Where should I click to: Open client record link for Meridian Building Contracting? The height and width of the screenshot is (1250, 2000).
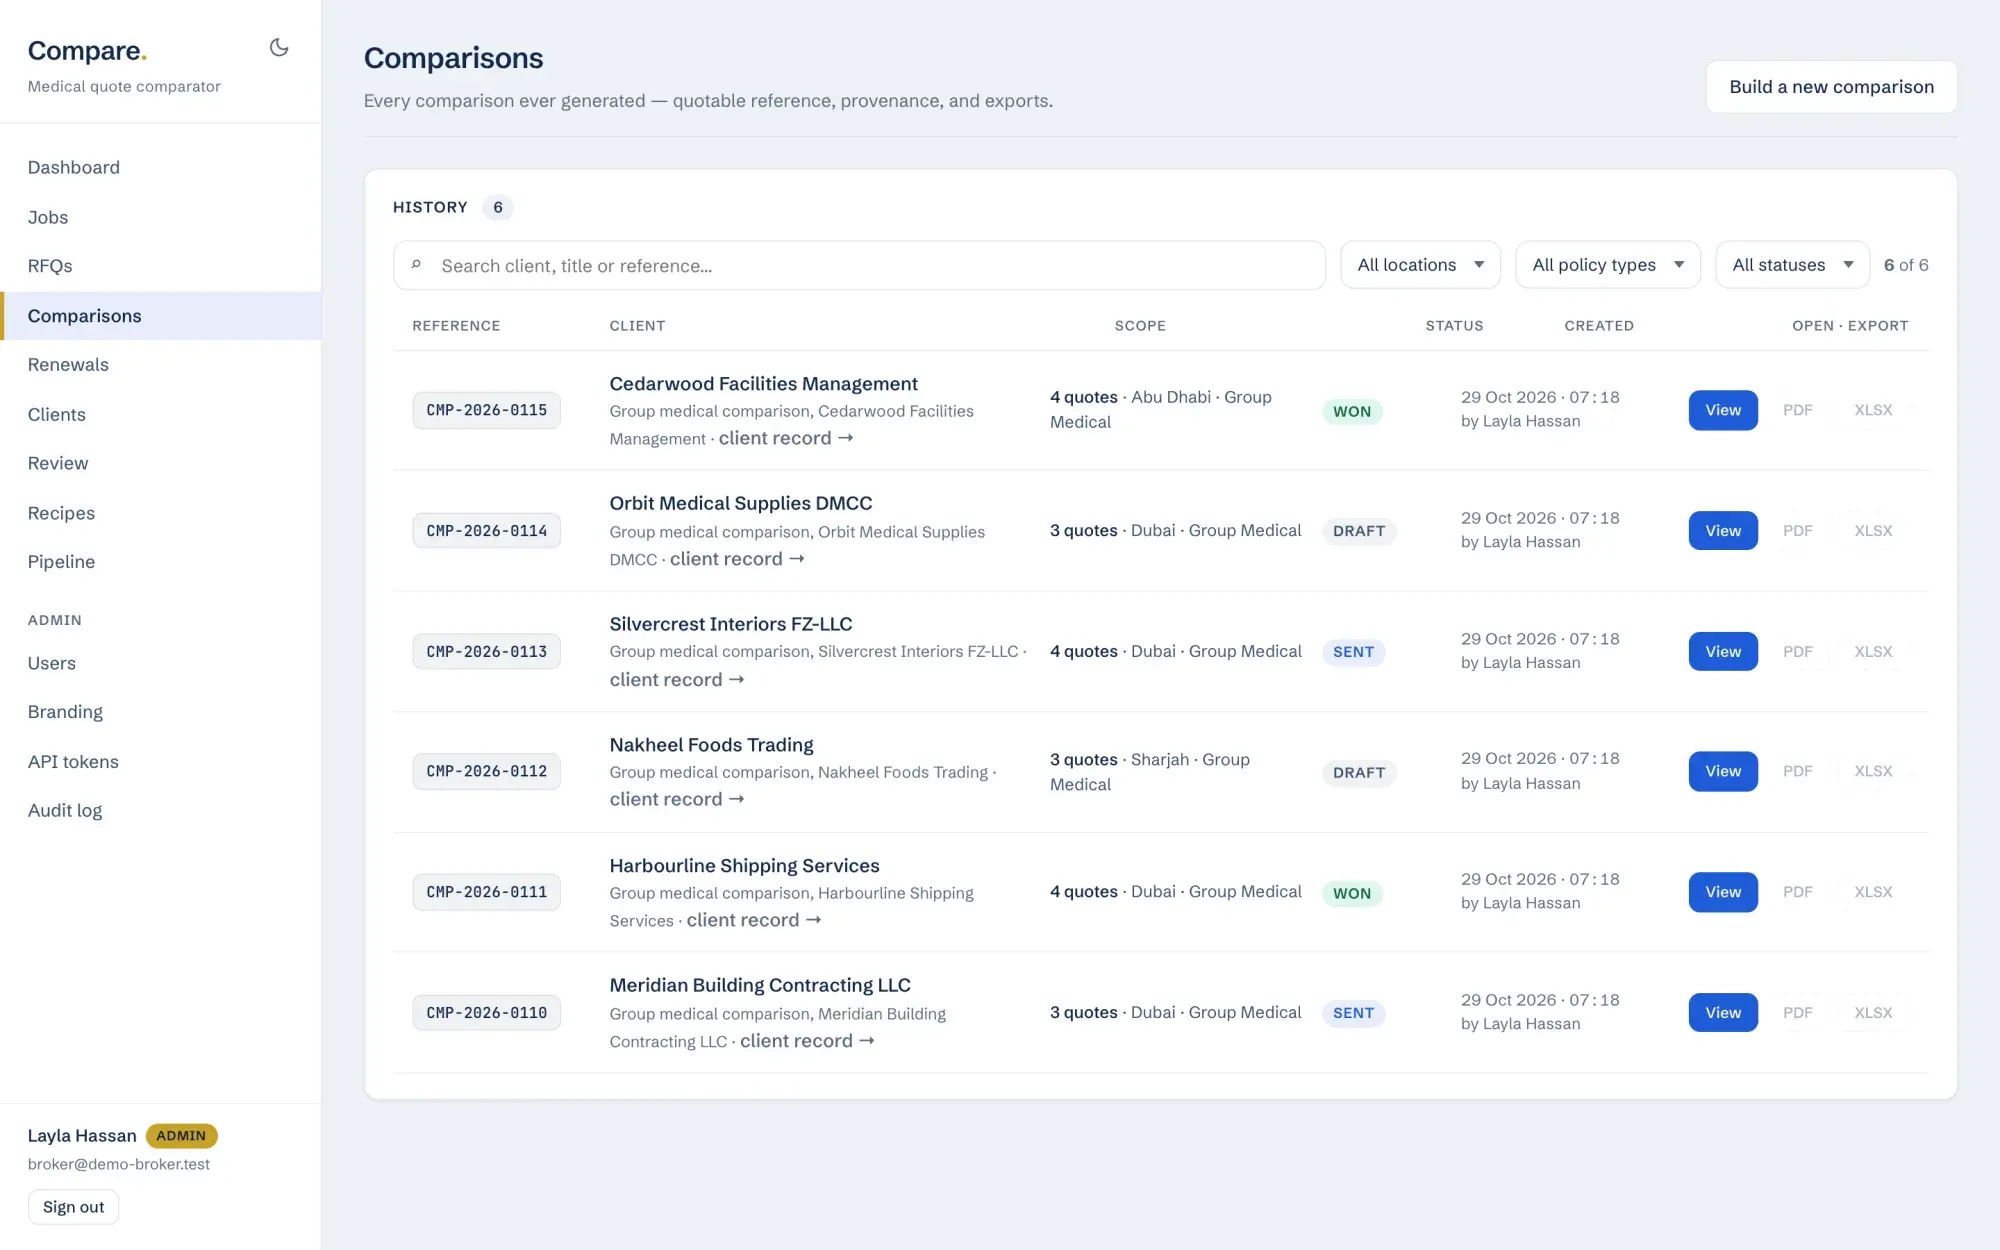[807, 1041]
